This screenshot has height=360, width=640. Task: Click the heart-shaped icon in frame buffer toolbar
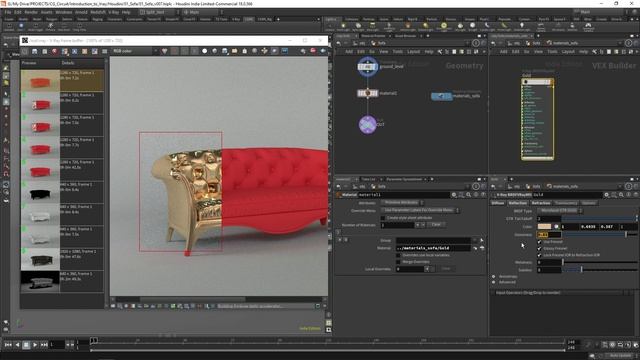164,51
